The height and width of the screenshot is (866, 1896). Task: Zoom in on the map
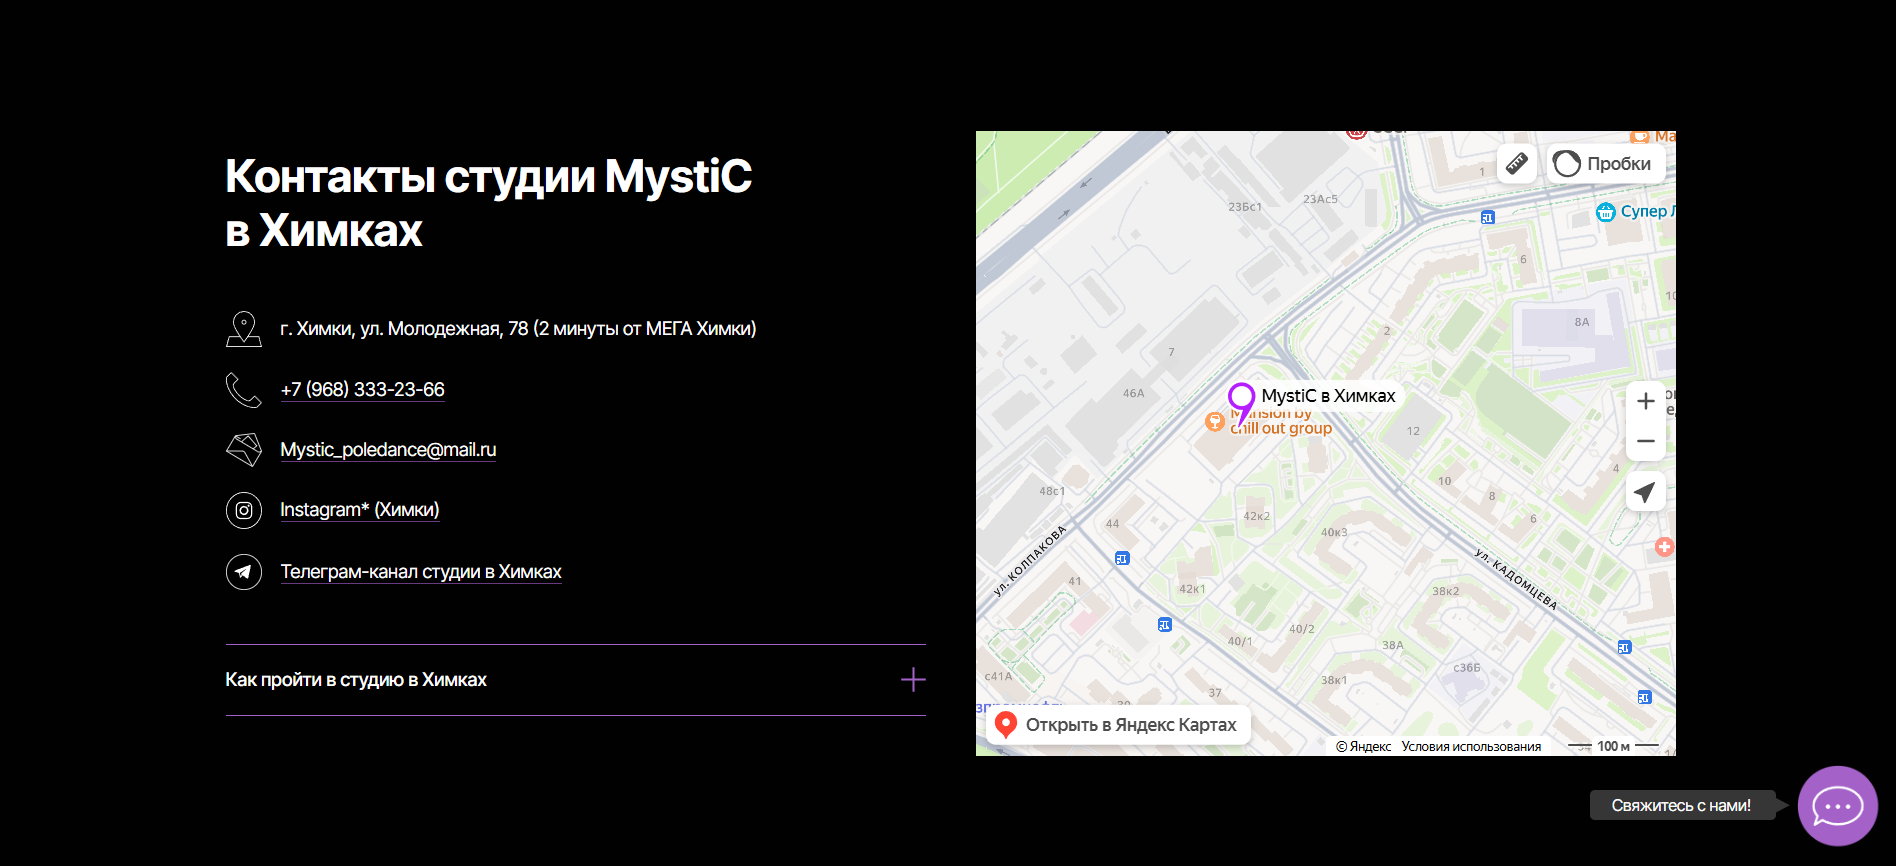tap(1645, 401)
